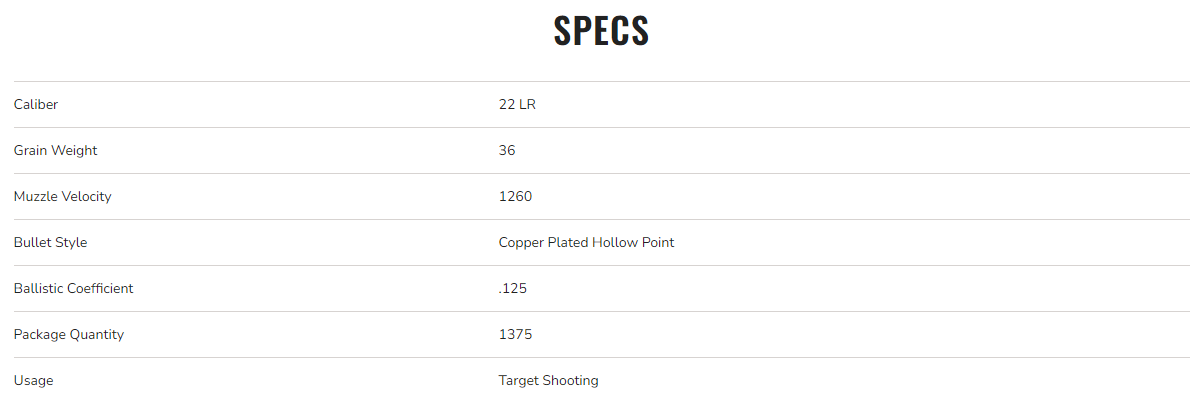Click the Usage label
This screenshot has height=402, width=1202.
(33, 381)
